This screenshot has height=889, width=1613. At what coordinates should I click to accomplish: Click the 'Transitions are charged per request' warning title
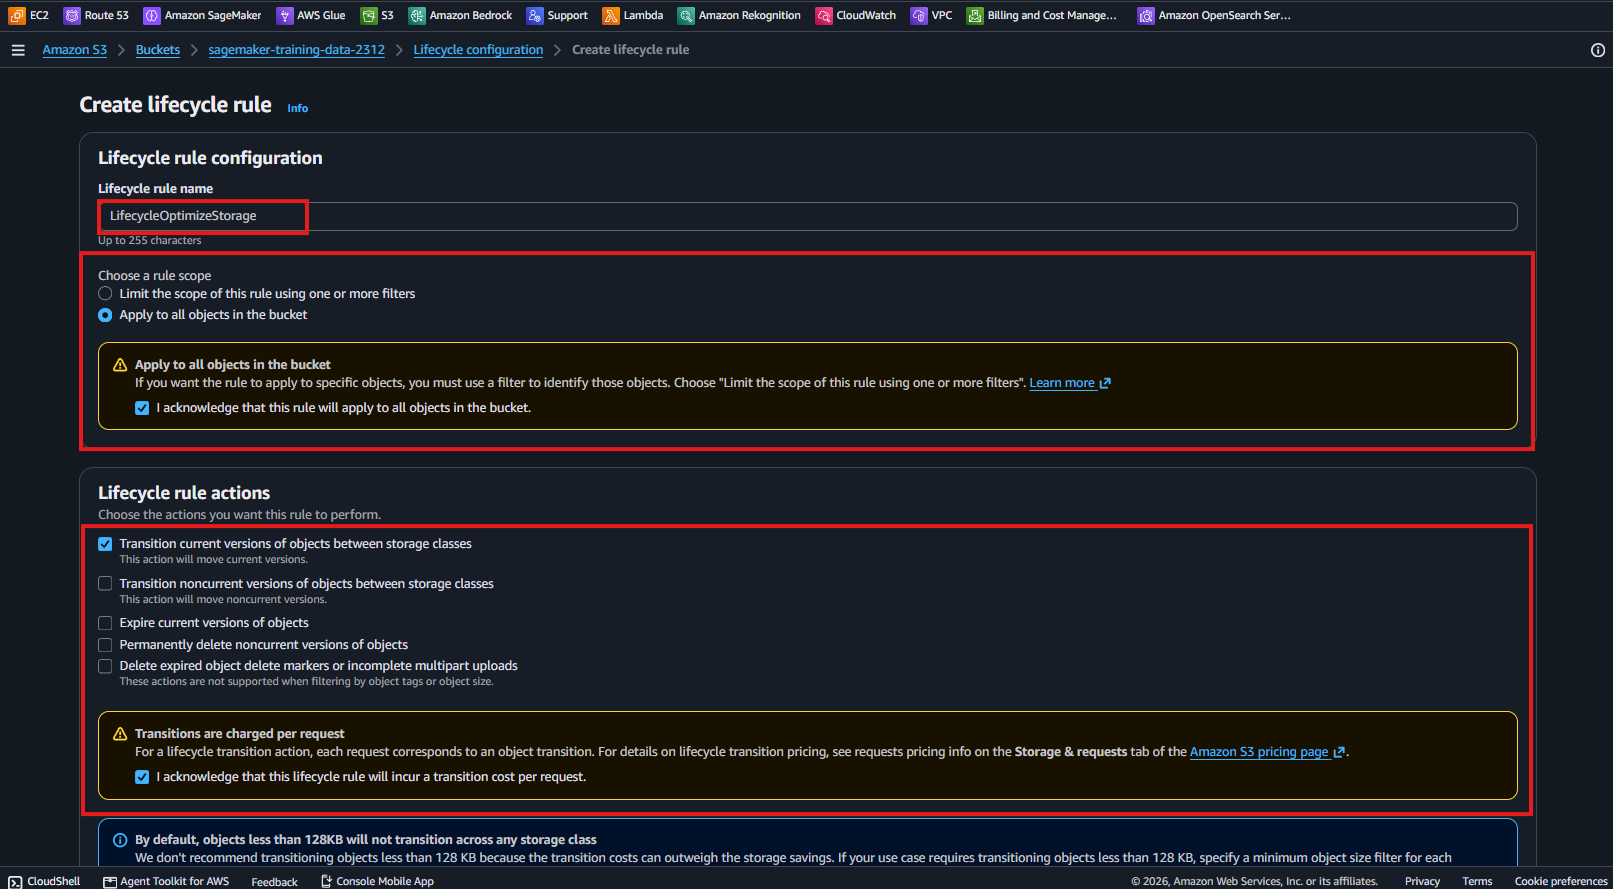point(240,734)
